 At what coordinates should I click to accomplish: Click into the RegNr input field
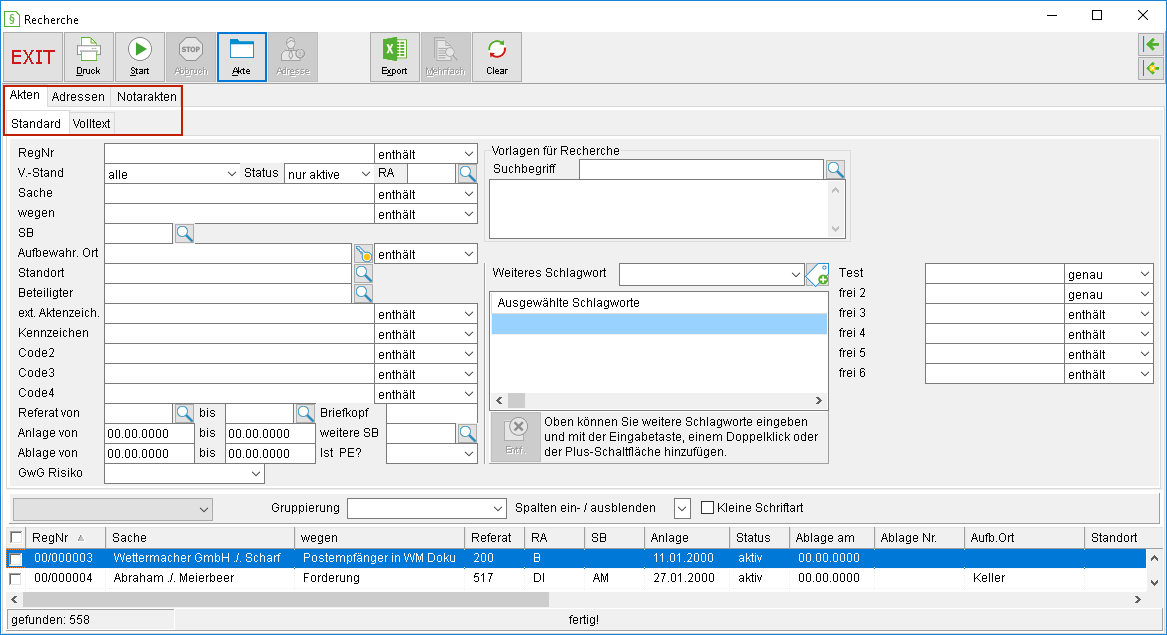coord(239,154)
